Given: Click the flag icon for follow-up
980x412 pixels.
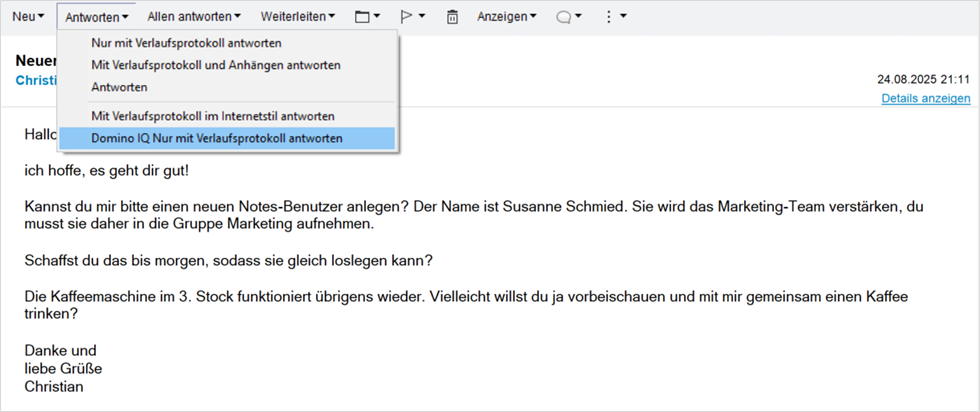Looking at the screenshot, I should pyautogui.click(x=406, y=17).
